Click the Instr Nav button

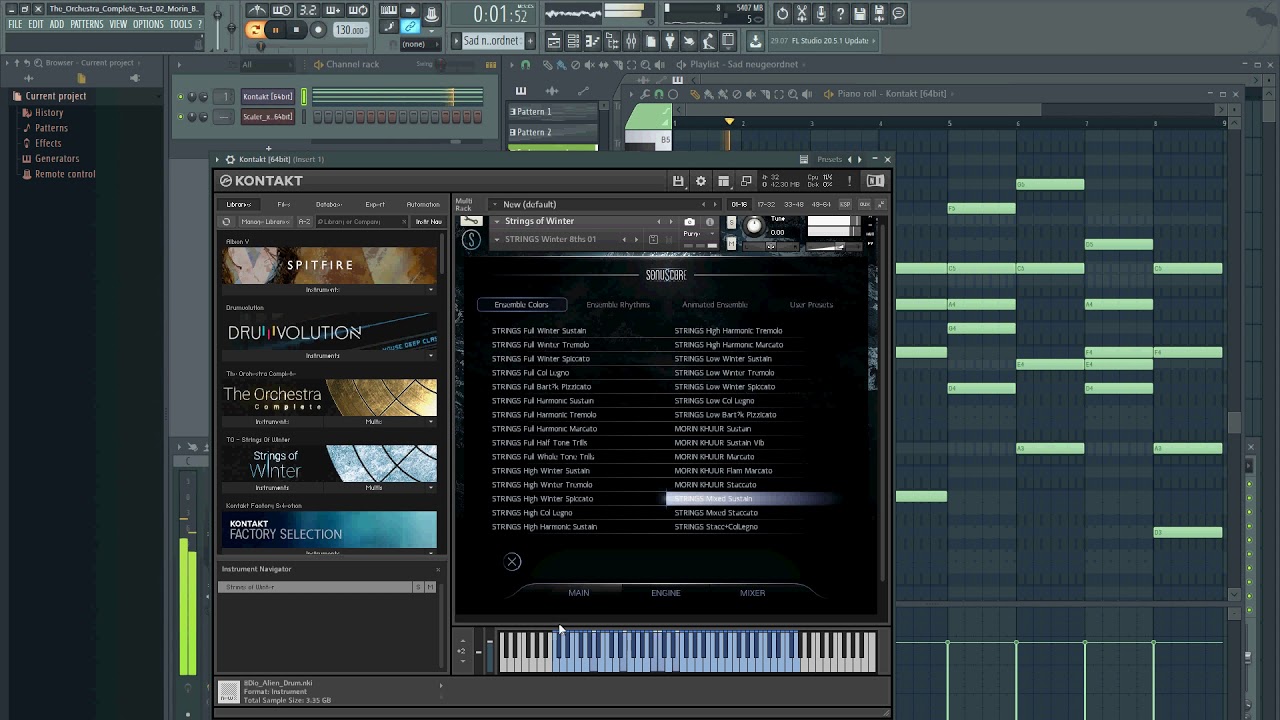(428, 221)
